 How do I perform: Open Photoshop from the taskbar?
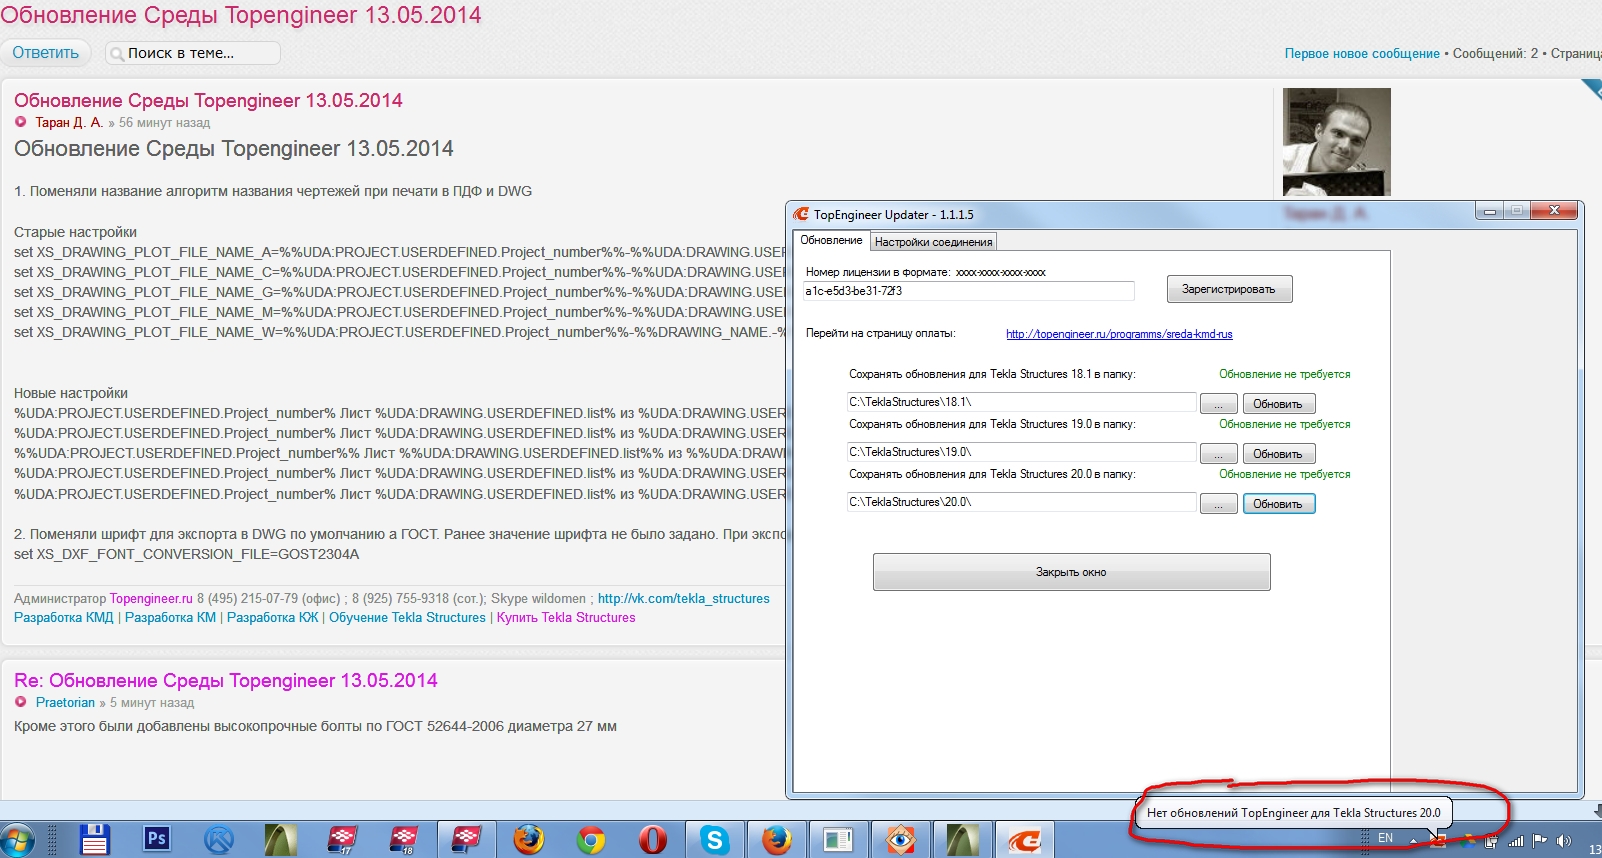click(157, 839)
